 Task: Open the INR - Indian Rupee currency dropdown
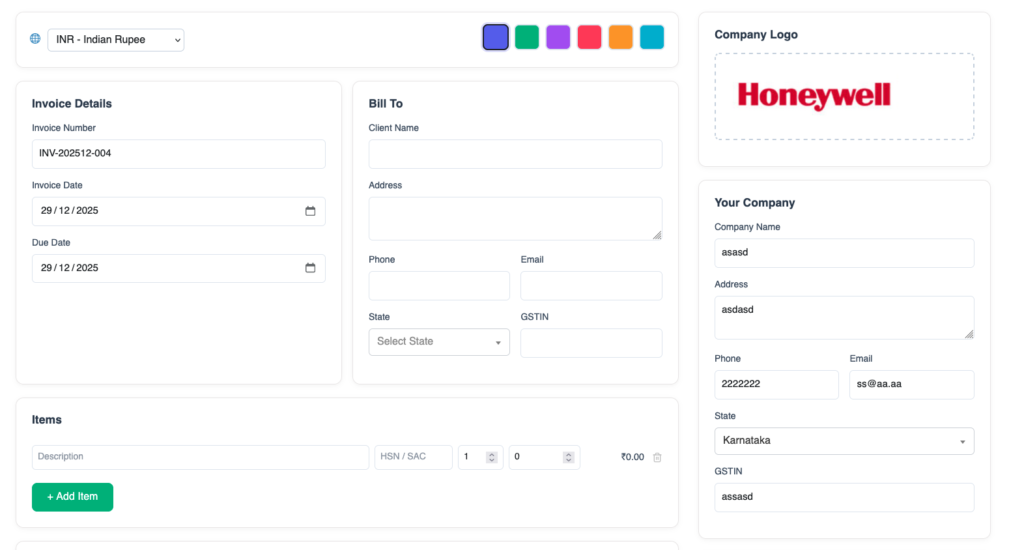tap(116, 40)
